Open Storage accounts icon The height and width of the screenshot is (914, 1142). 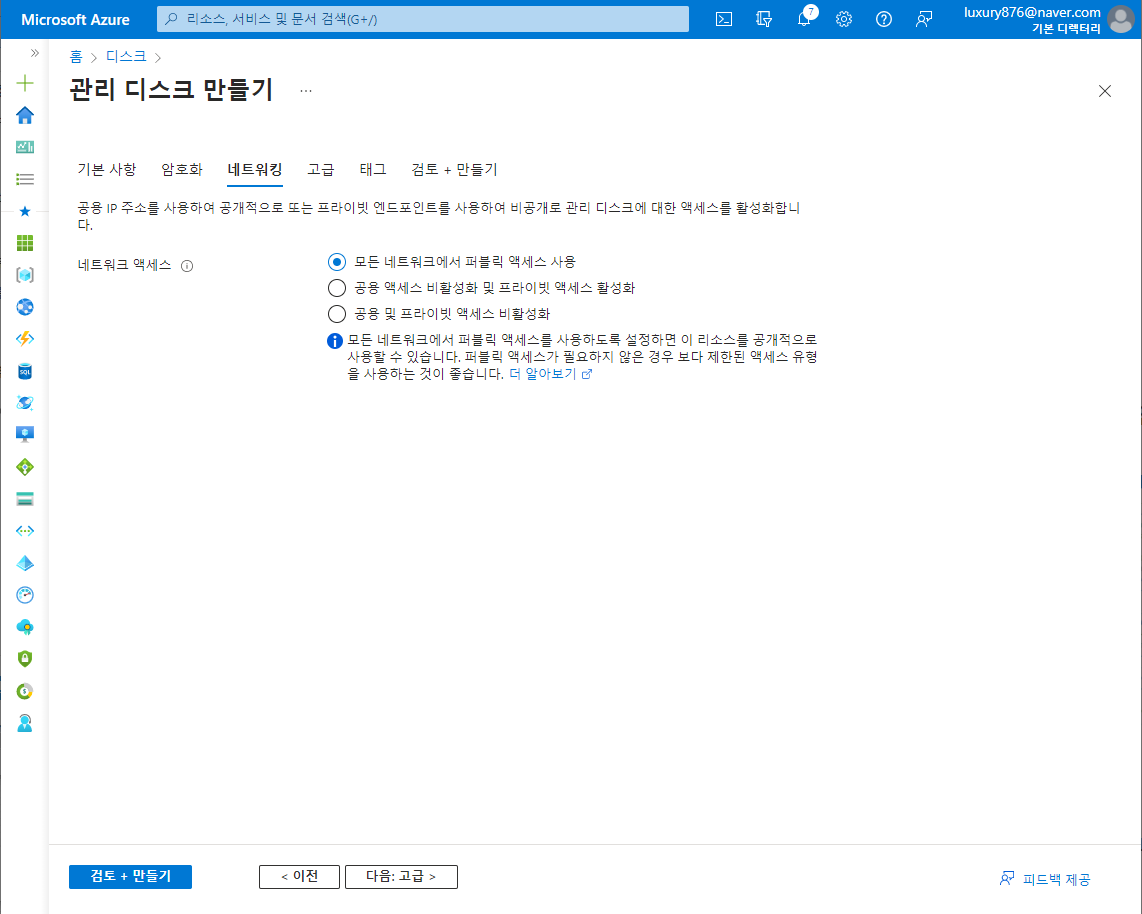tap(25, 499)
